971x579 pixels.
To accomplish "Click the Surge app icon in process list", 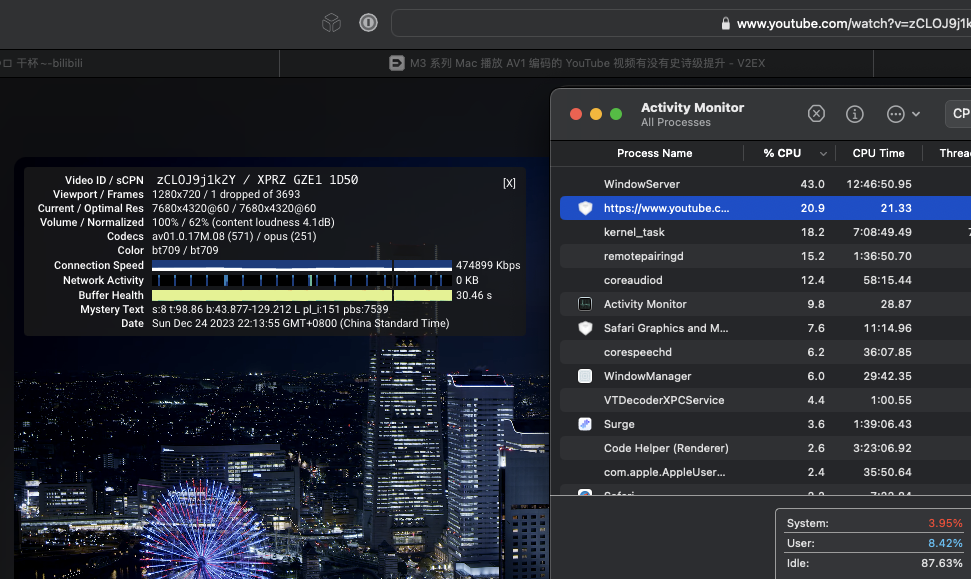I will (x=585, y=424).
